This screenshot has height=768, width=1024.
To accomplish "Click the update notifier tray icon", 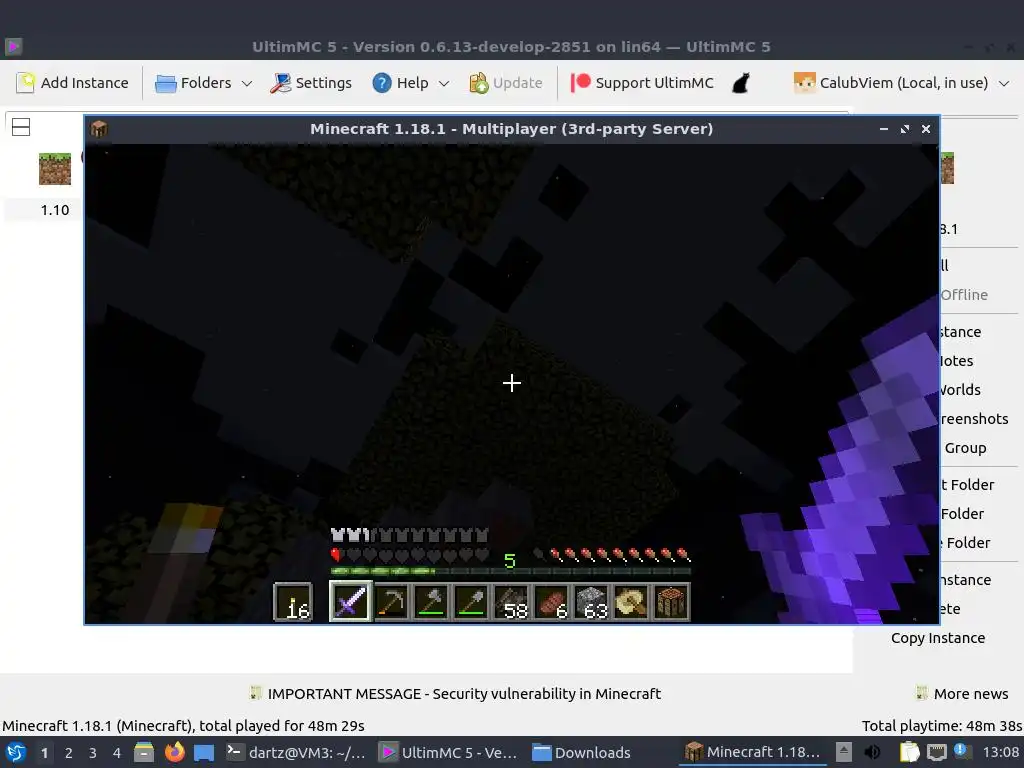I will point(961,751).
